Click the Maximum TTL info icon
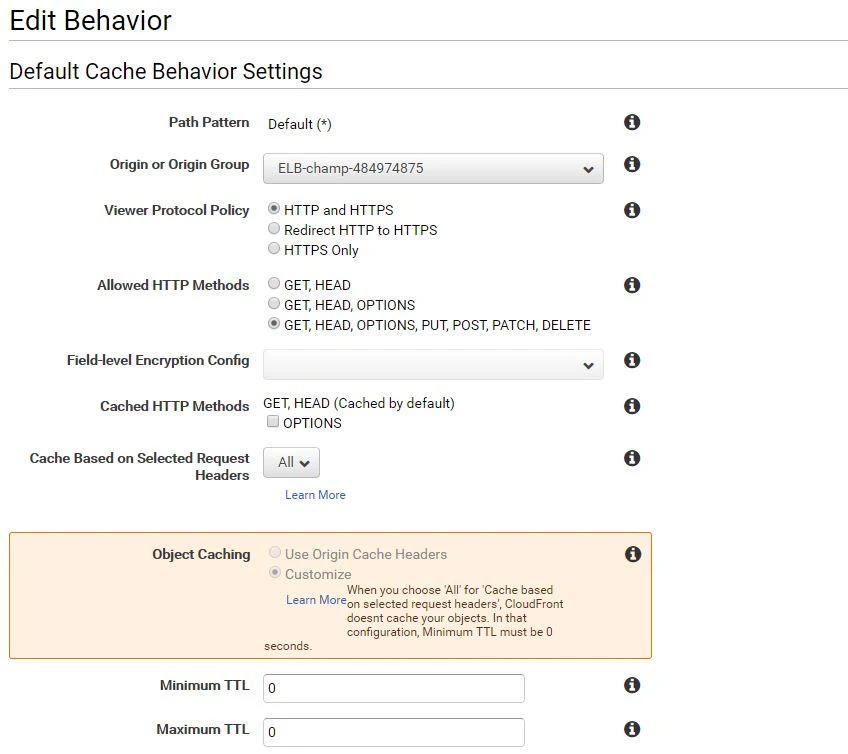This screenshot has height=754, width=848. [x=632, y=729]
